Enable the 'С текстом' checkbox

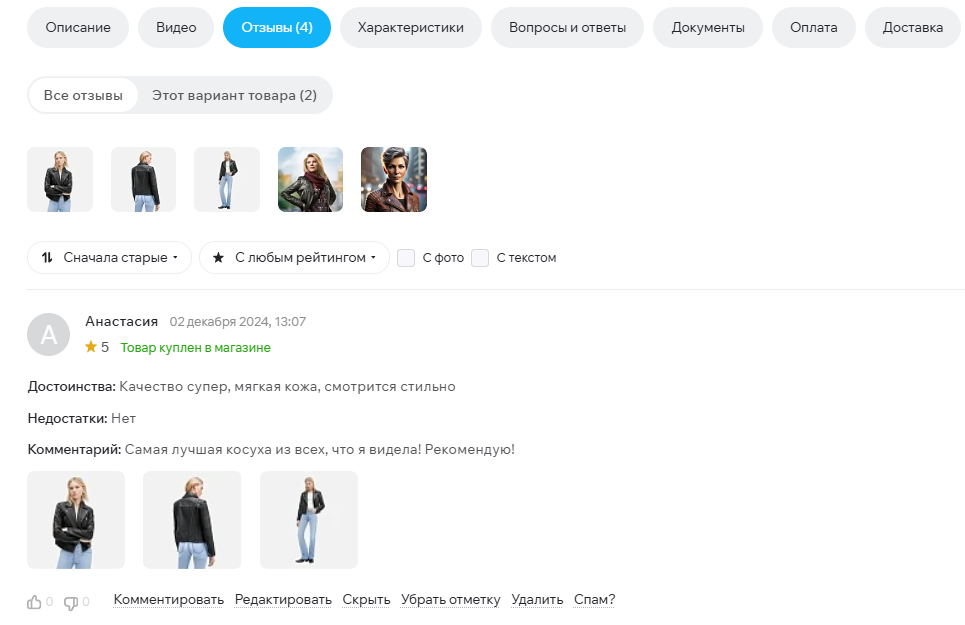coord(480,258)
